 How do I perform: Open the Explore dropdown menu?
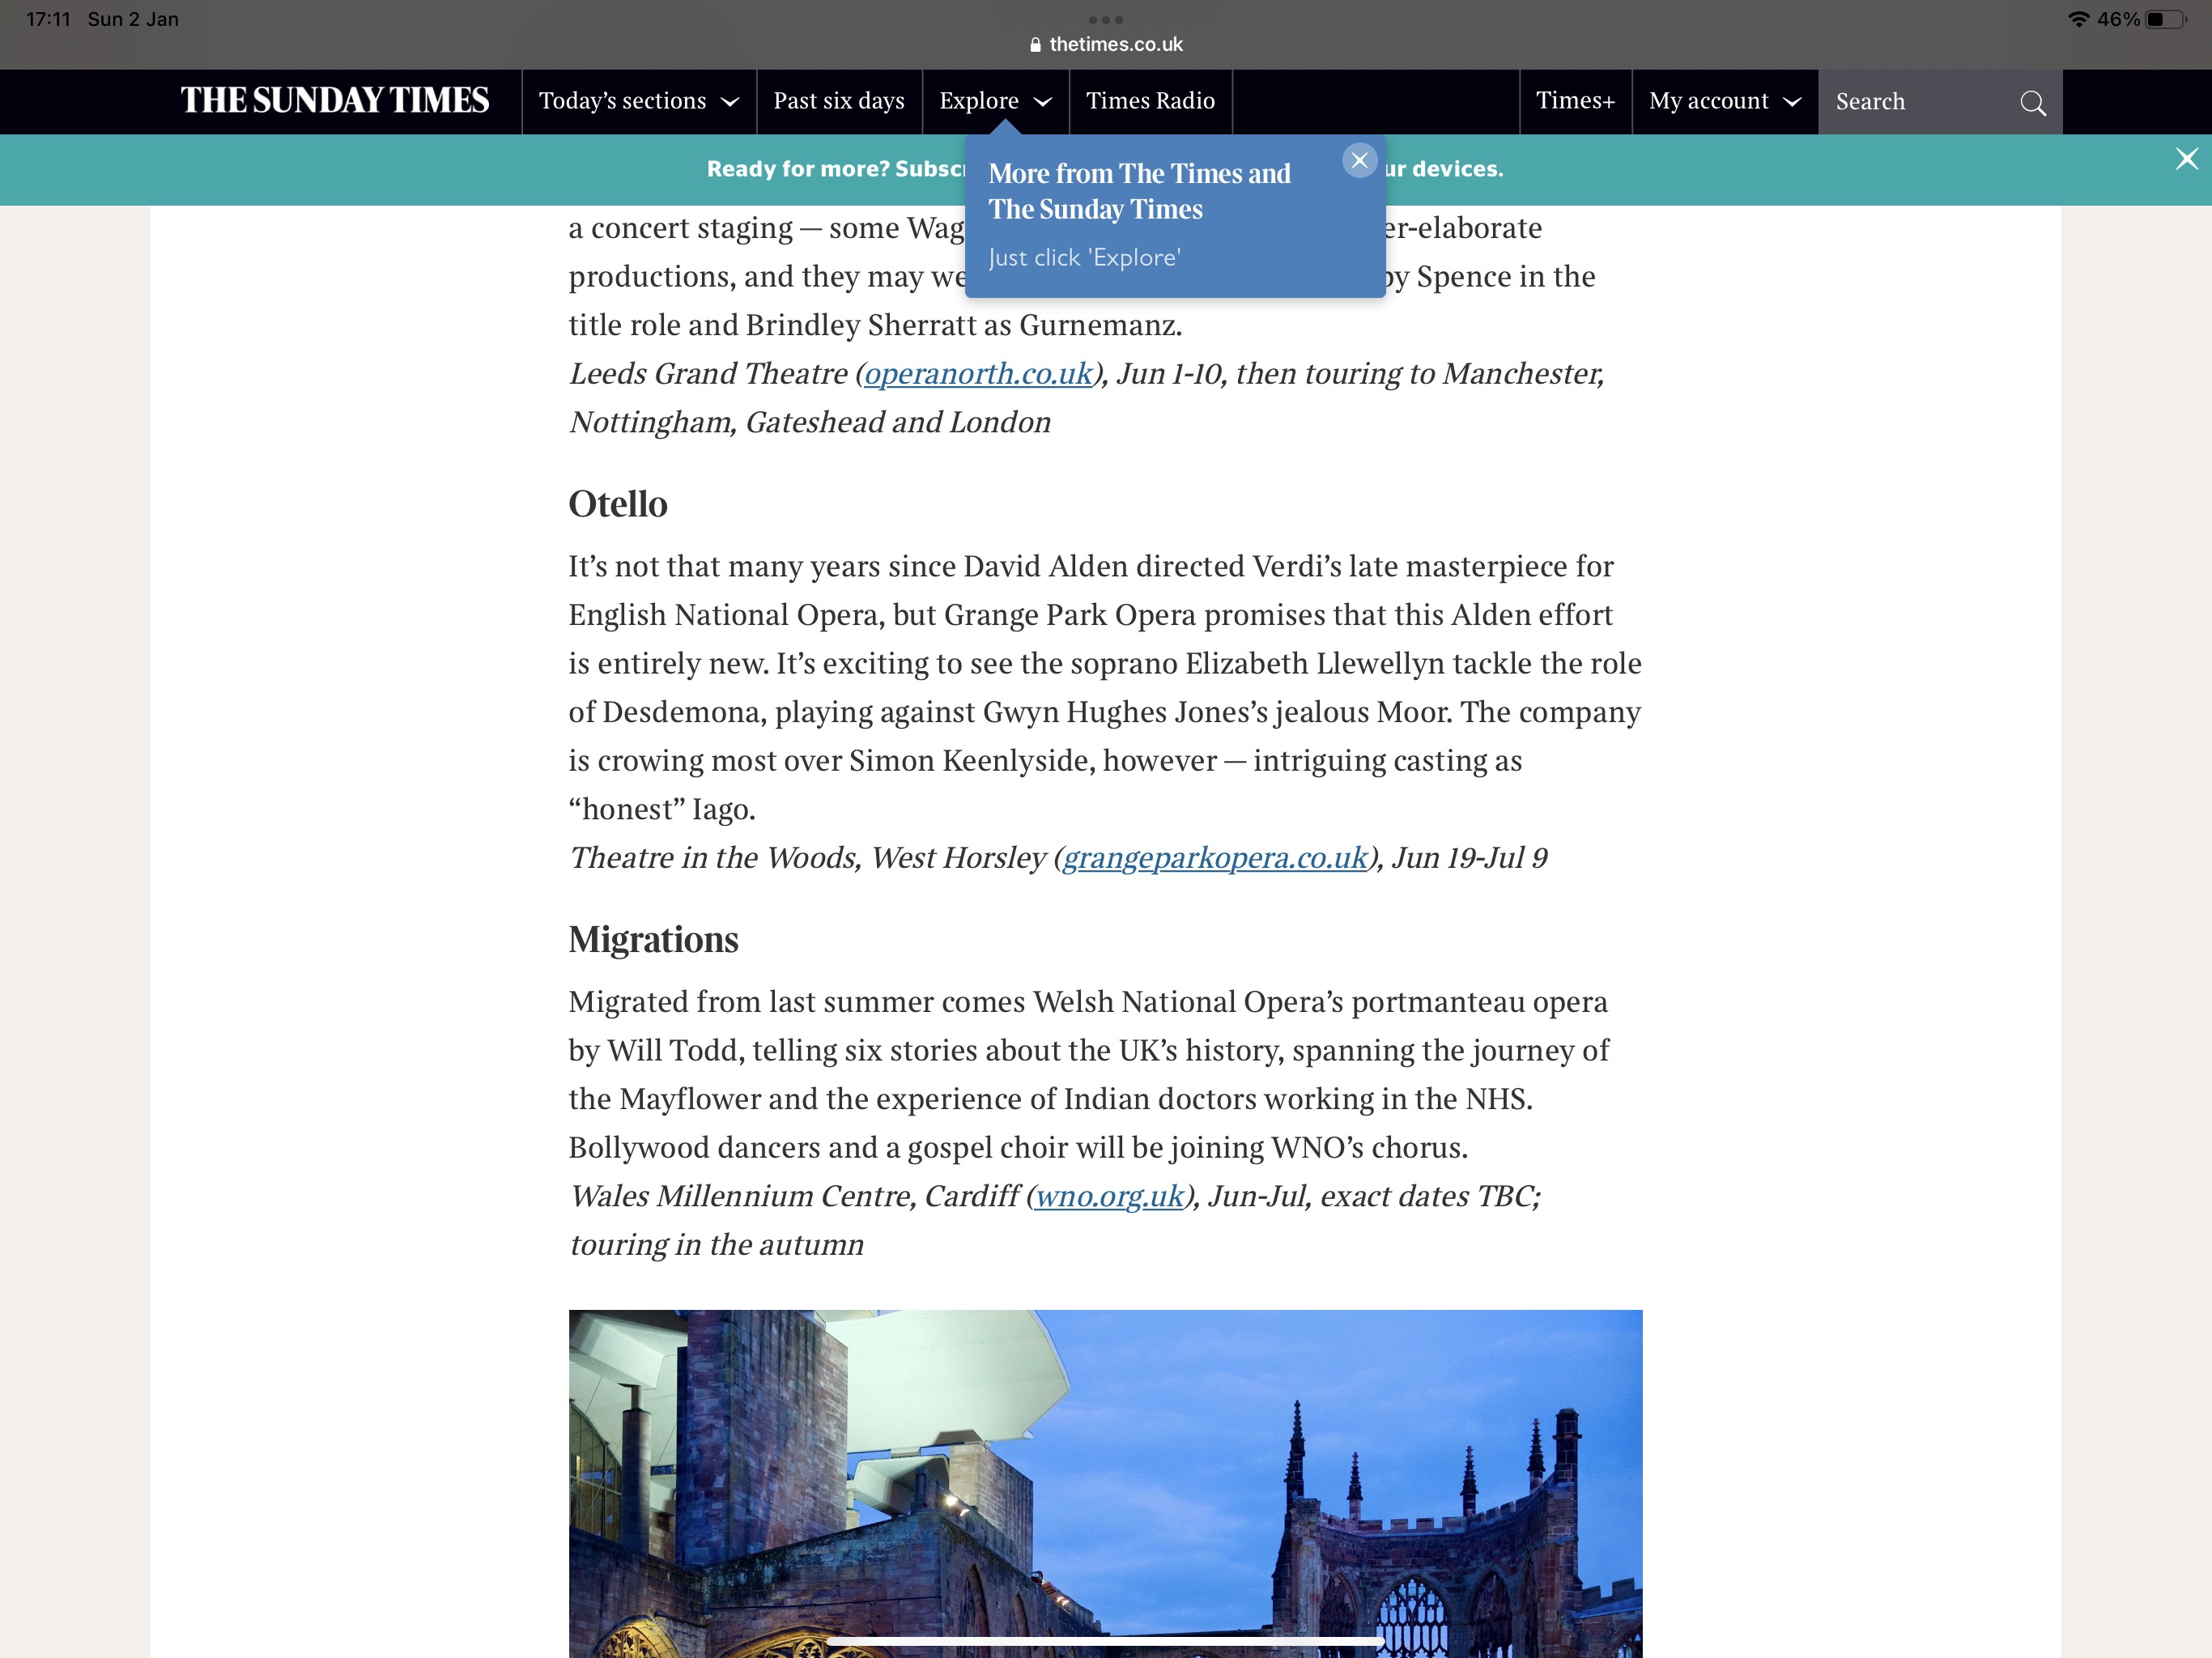coord(995,101)
